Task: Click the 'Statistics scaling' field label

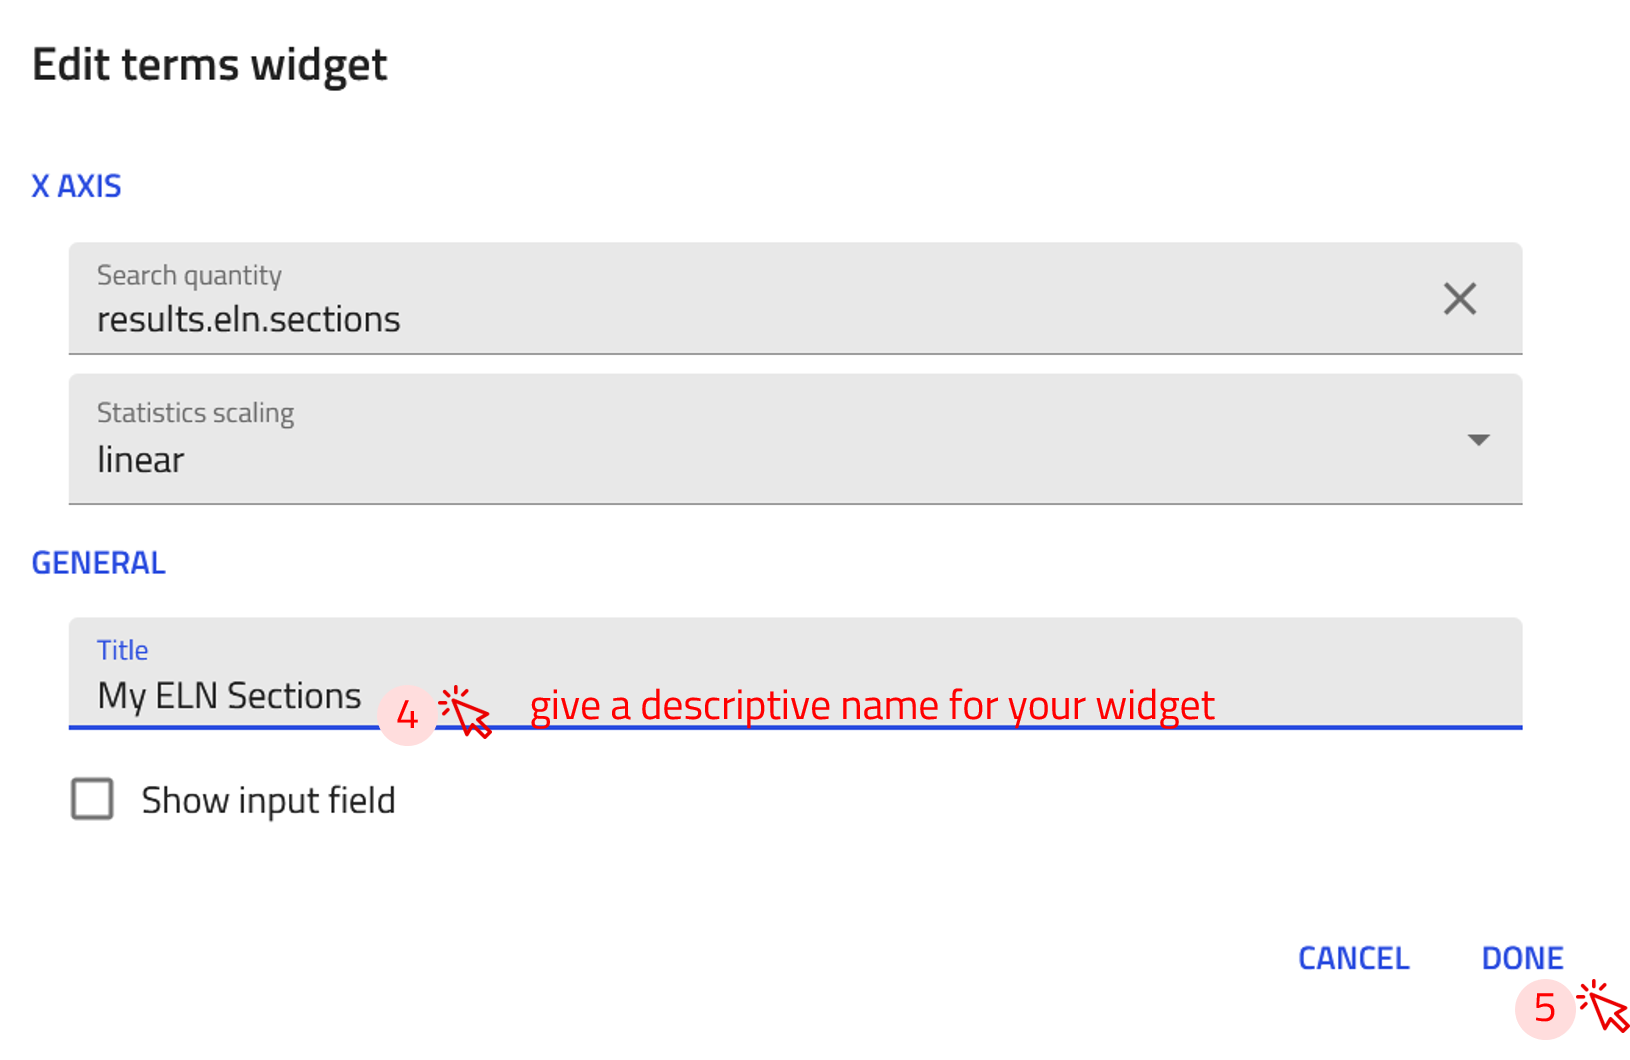Action: click(x=195, y=413)
